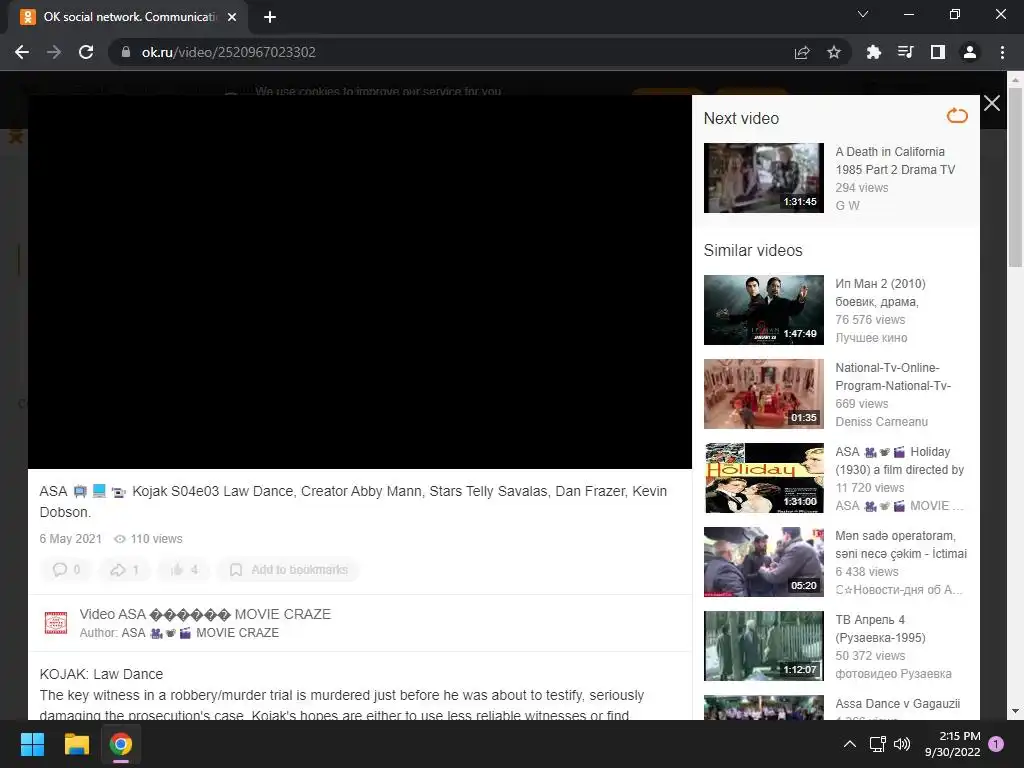Close the video overlay with the X

[991, 103]
